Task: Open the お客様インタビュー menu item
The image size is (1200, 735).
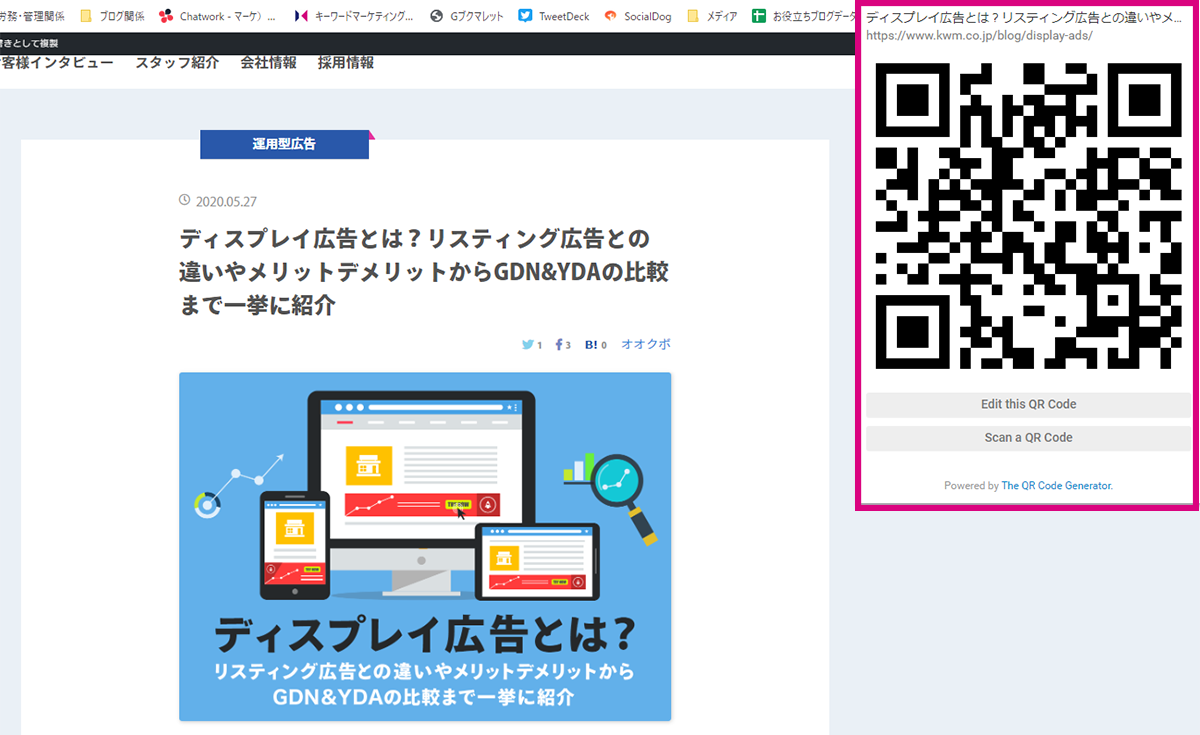Action: tap(57, 62)
